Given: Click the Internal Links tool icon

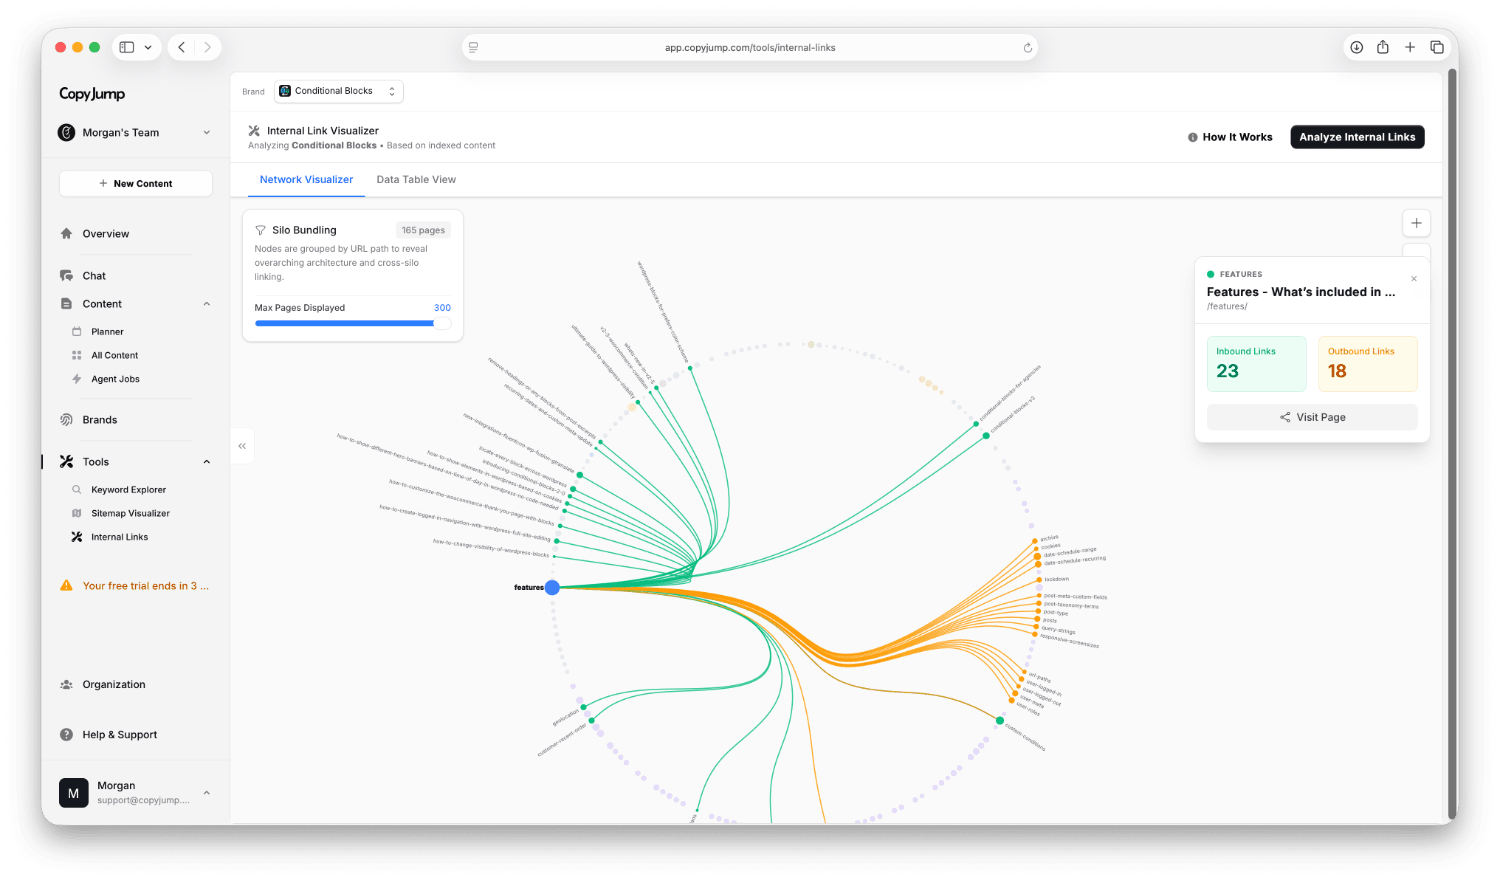Looking at the screenshot, I should pyautogui.click(x=77, y=537).
